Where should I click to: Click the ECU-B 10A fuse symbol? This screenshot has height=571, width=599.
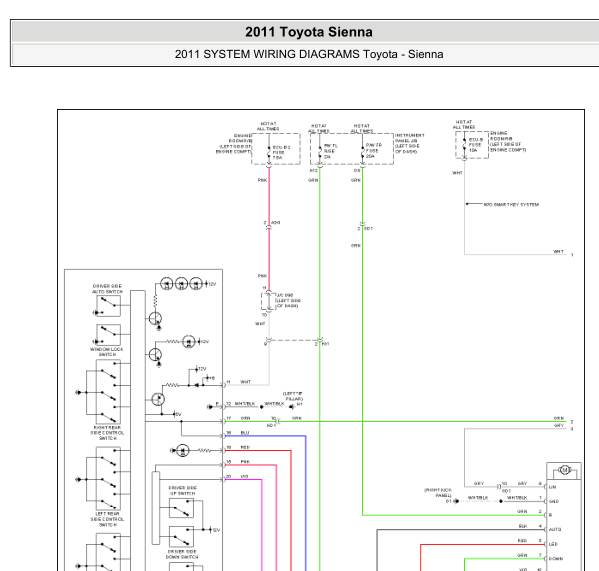465,145
